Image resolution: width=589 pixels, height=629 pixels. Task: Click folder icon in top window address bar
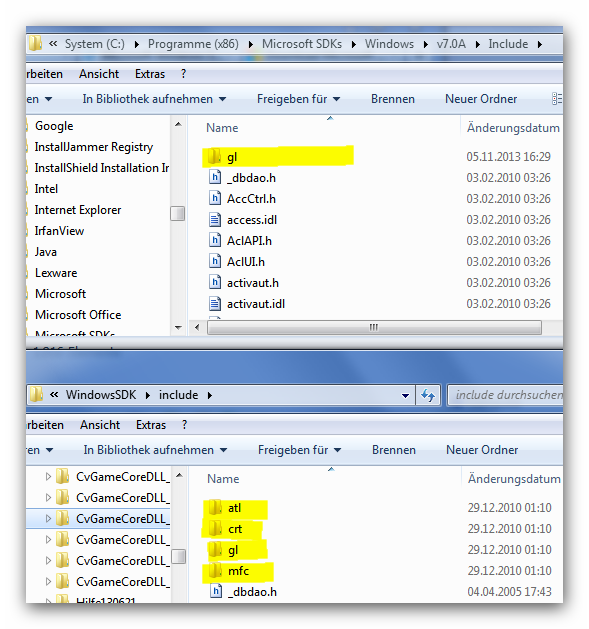(35, 43)
